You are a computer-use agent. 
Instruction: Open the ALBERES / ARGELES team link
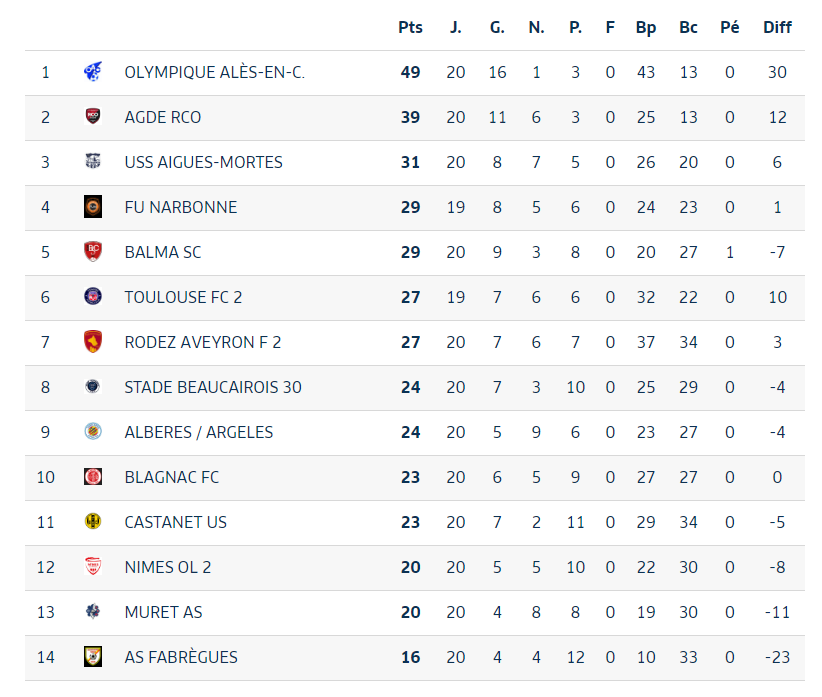click(199, 432)
